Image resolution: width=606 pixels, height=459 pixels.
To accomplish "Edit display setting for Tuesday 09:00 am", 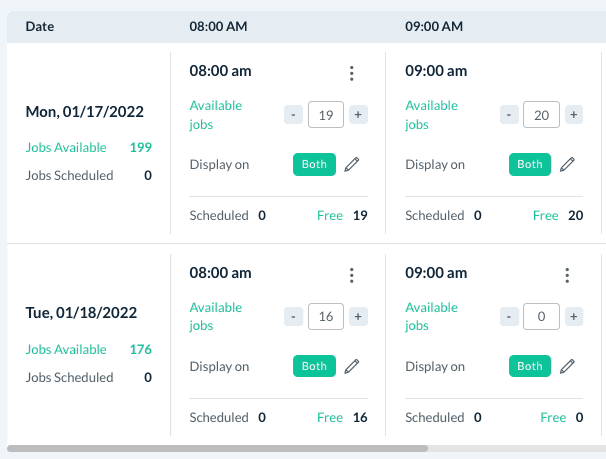I will point(567,366).
